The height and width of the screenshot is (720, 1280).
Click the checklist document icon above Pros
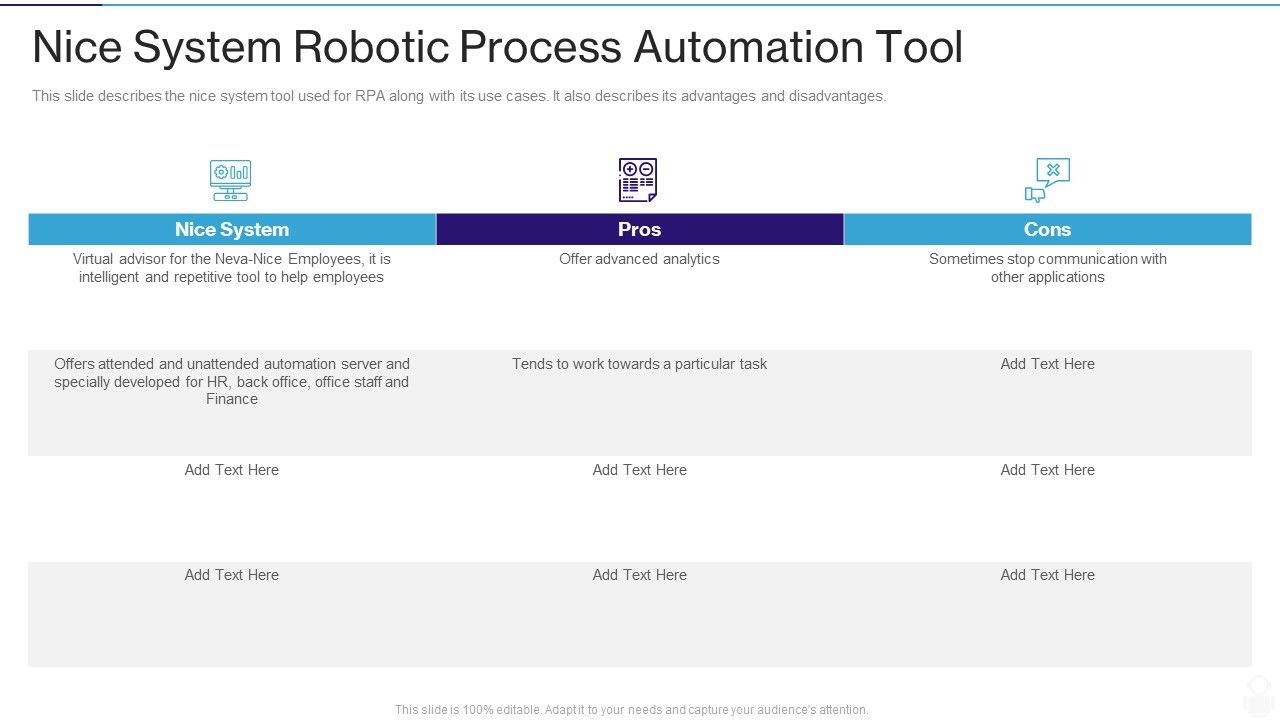point(638,180)
